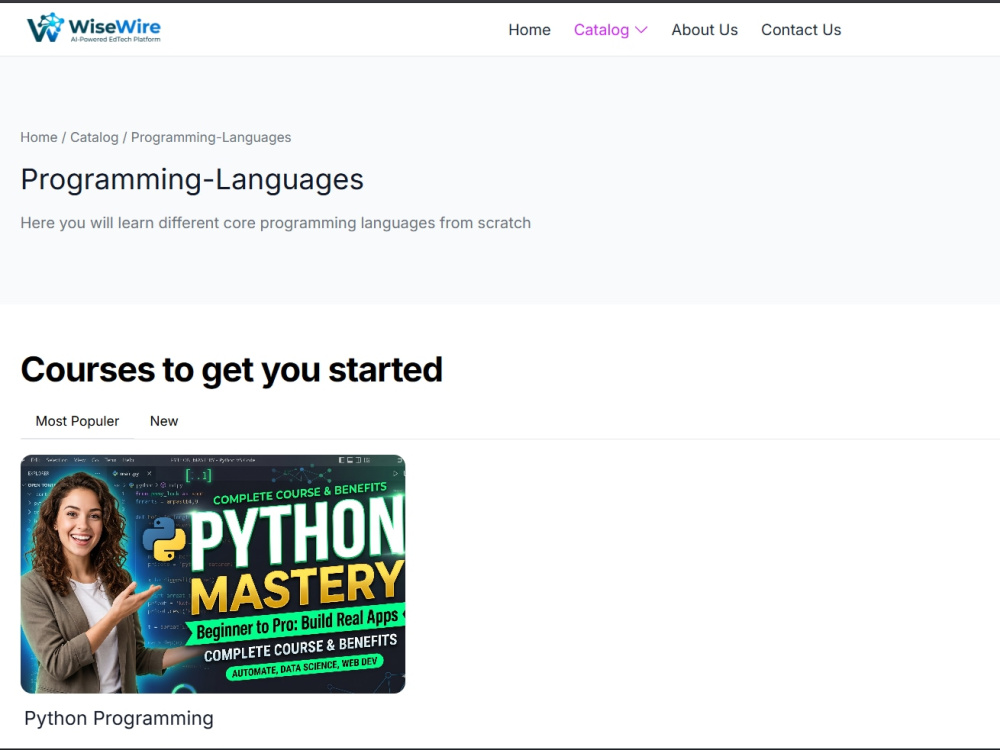Select the Most Populer tab
This screenshot has height=750, width=1000.
77,421
